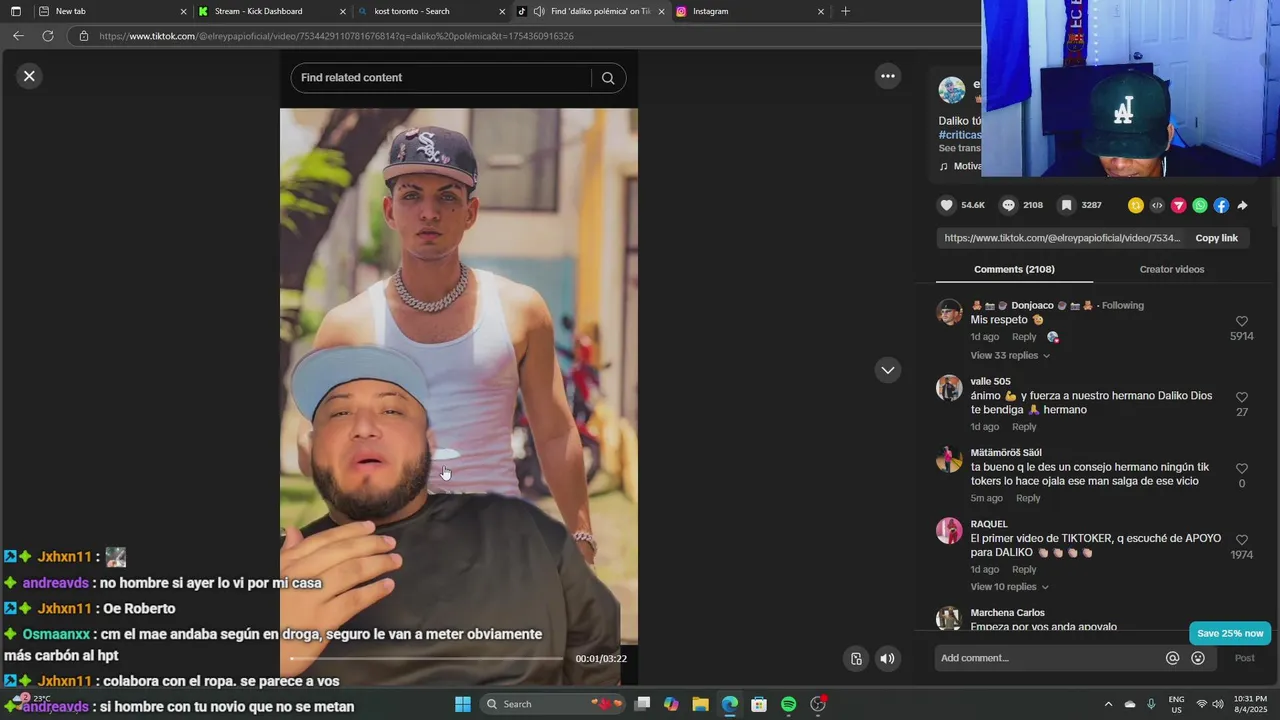Click the Save 25% now banner
This screenshot has width=1280, height=720.
pyautogui.click(x=1230, y=633)
